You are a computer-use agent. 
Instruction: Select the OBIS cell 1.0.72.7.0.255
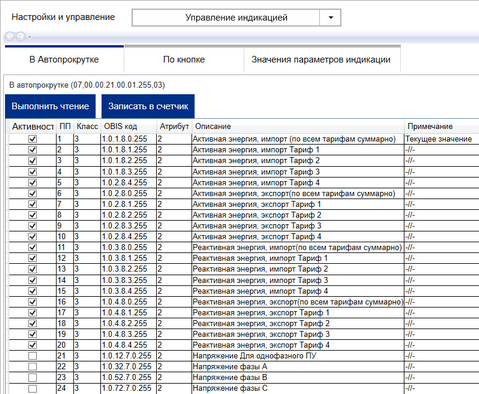click(128, 388)
